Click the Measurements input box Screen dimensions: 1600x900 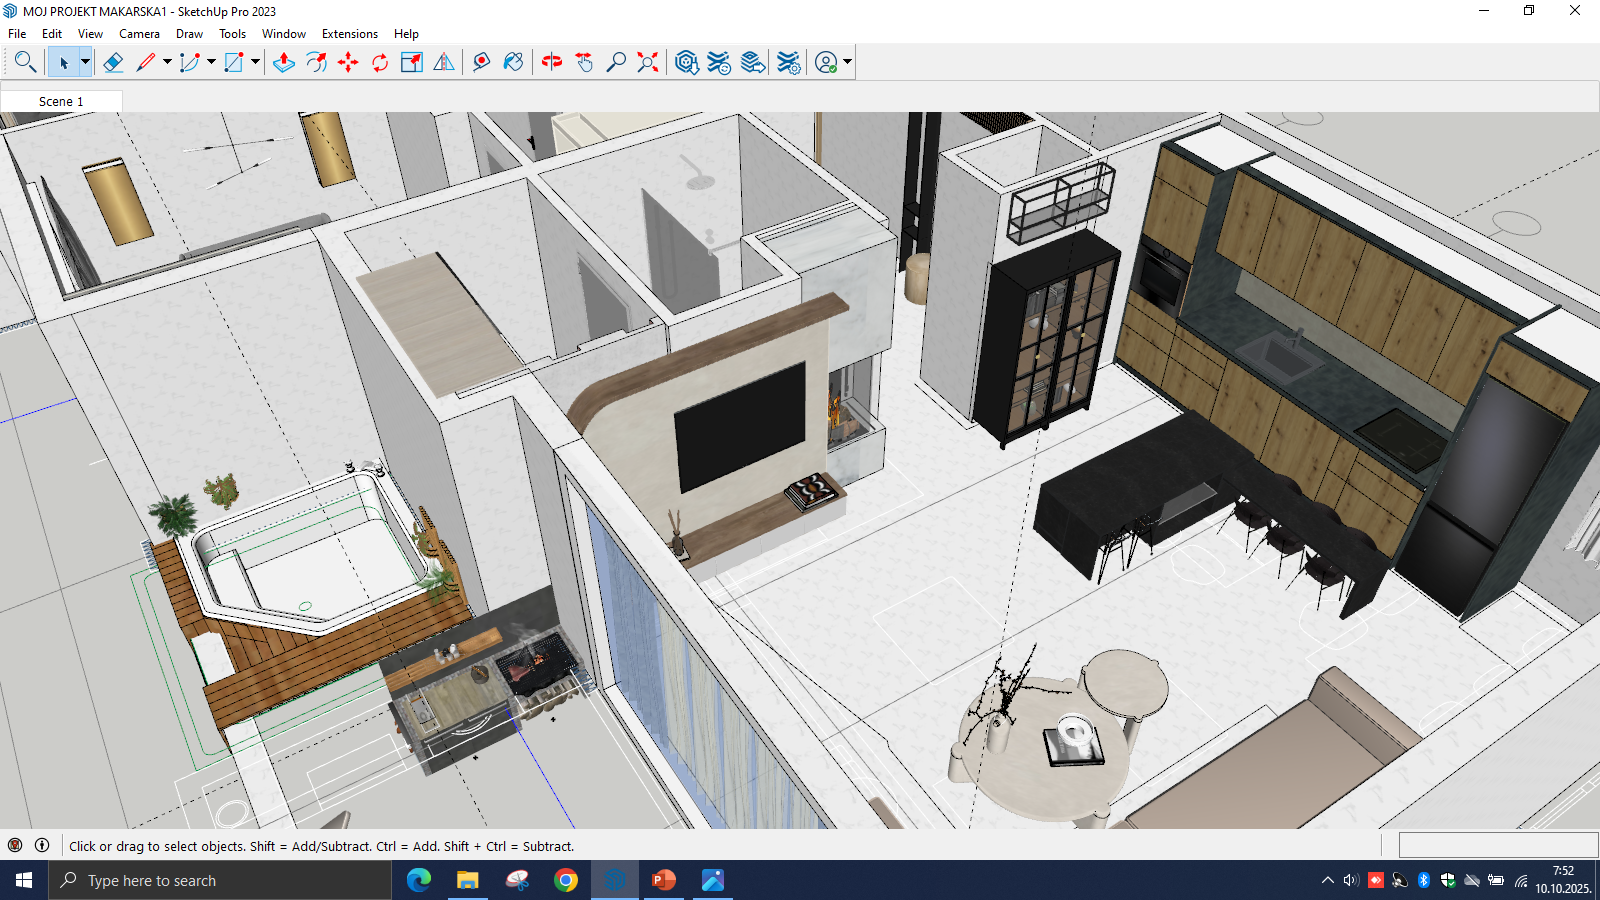(1497, 845)
